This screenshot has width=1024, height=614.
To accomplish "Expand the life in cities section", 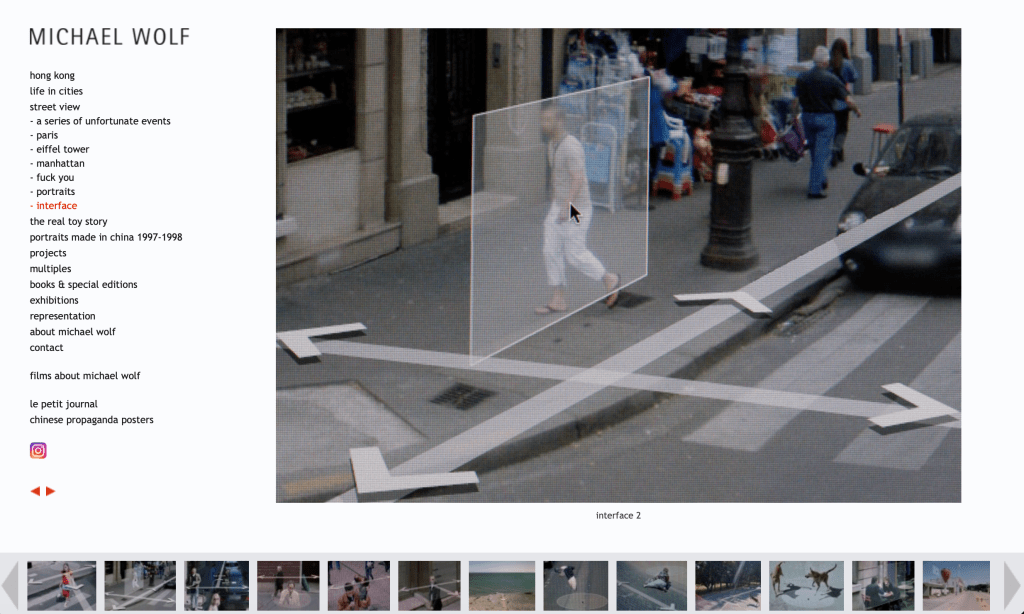I will pyautogui.click(x=56, y=91).
